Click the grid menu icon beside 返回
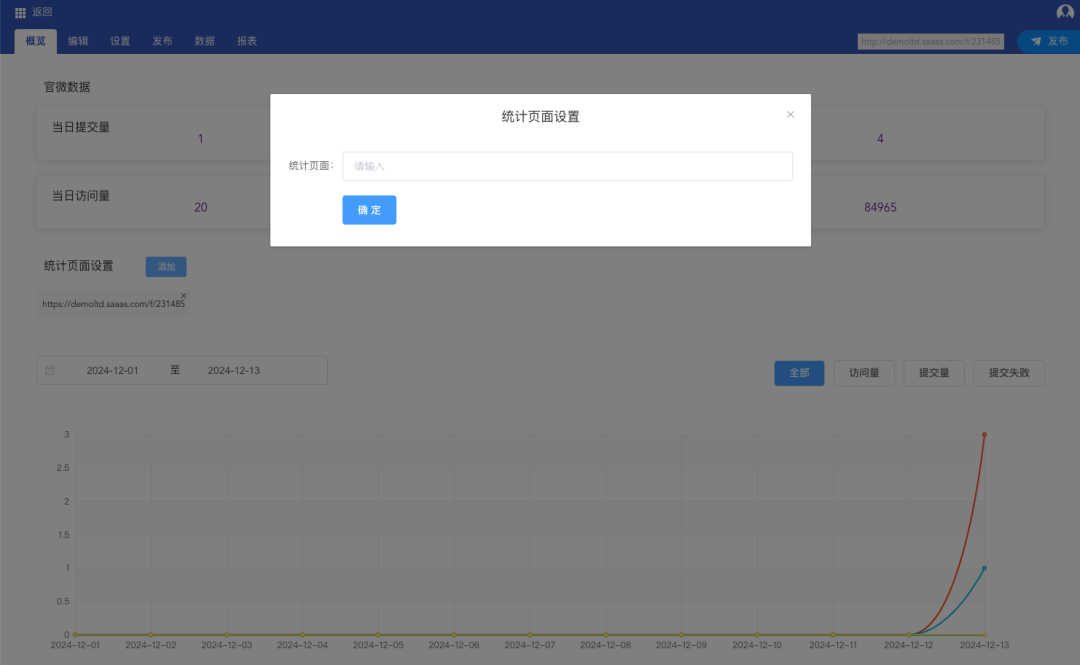 tap(20, 12)
